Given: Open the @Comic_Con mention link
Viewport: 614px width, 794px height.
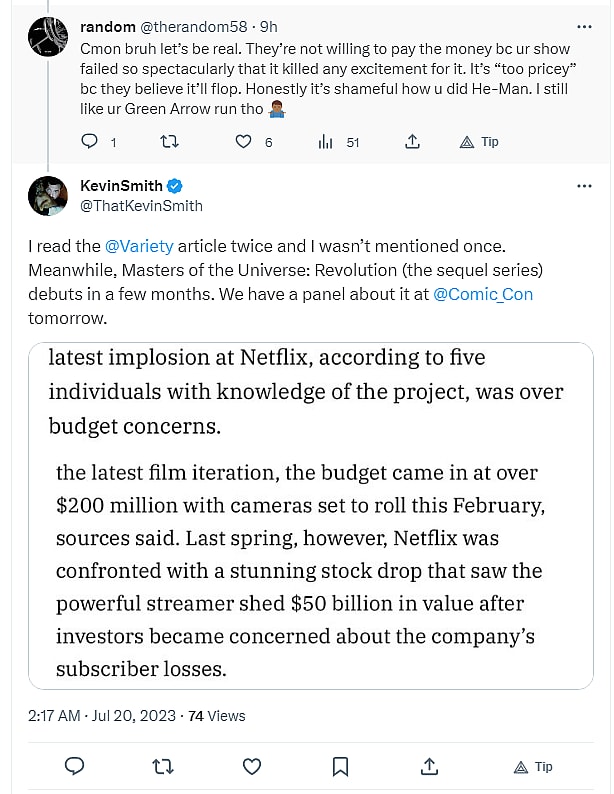Looking at the screenshot, I should [483, 294].
